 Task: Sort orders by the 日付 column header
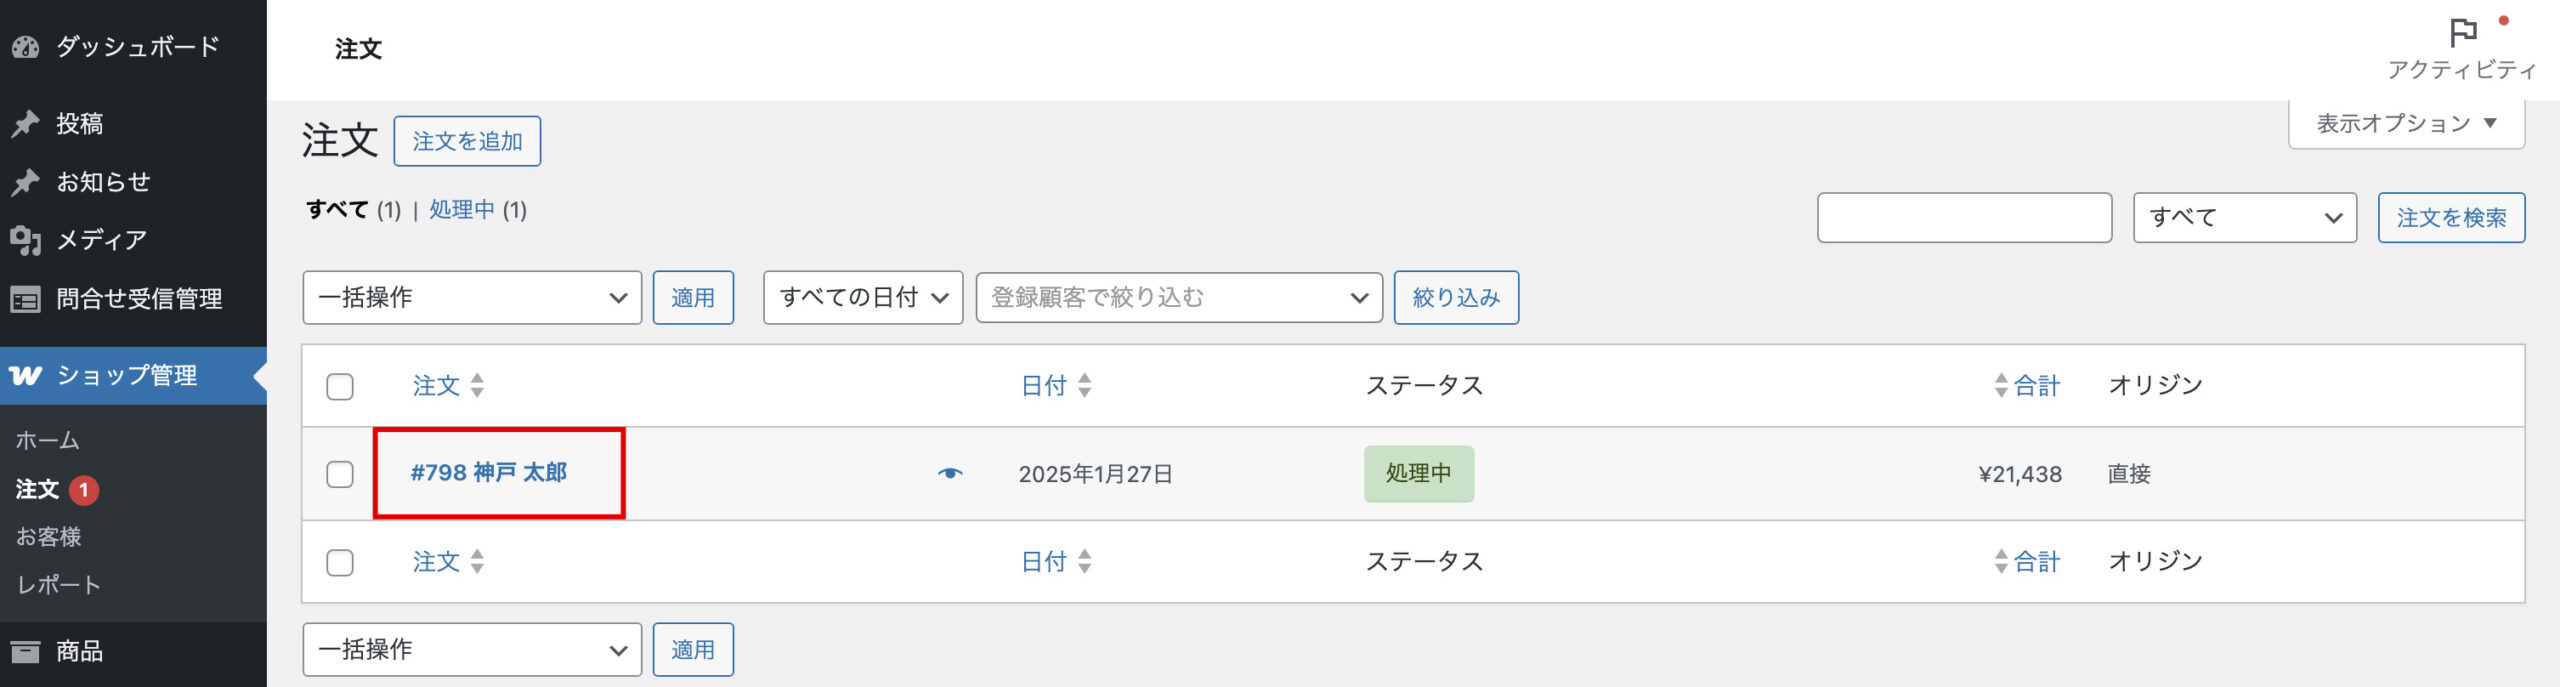tap(1044, 386)
